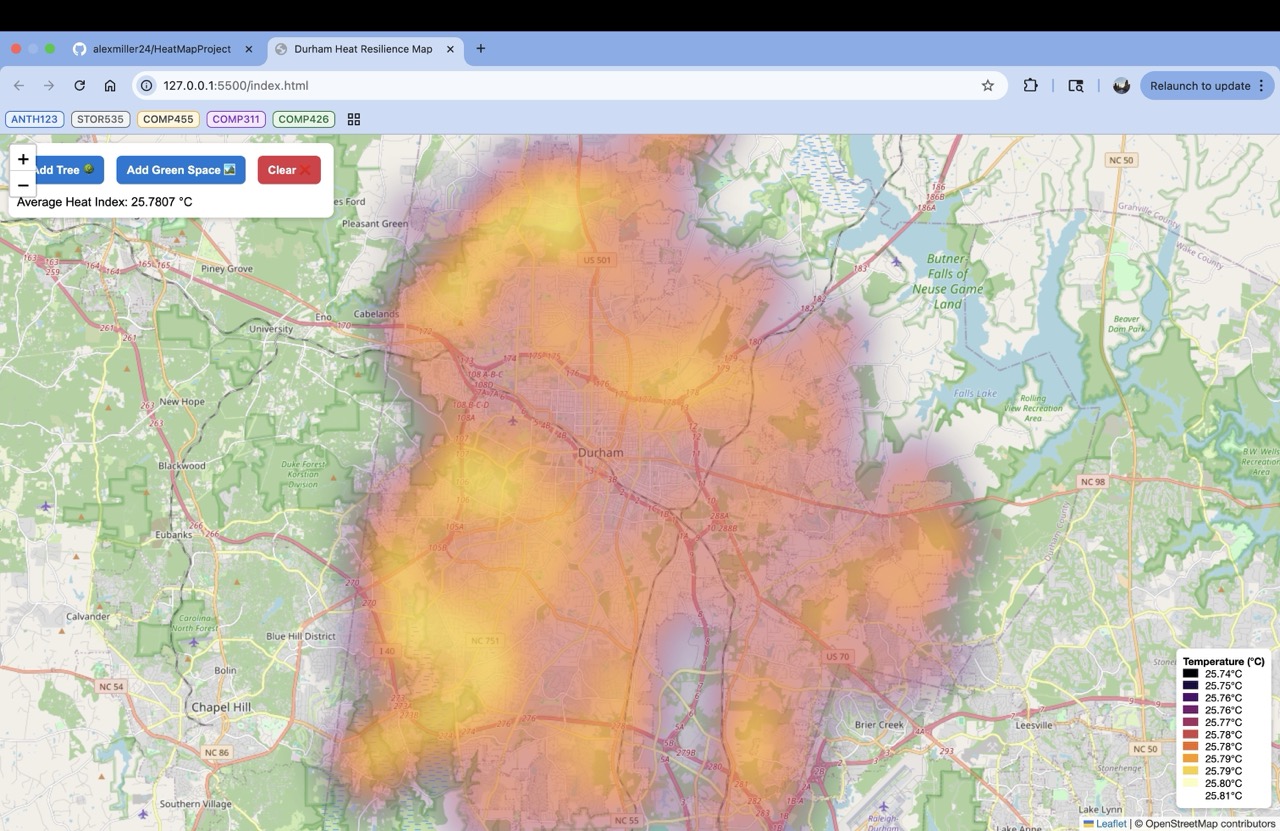Open the ANTH123 bookmark group
Viewport: 1280px width, 831px height.
tap(35, 119)
